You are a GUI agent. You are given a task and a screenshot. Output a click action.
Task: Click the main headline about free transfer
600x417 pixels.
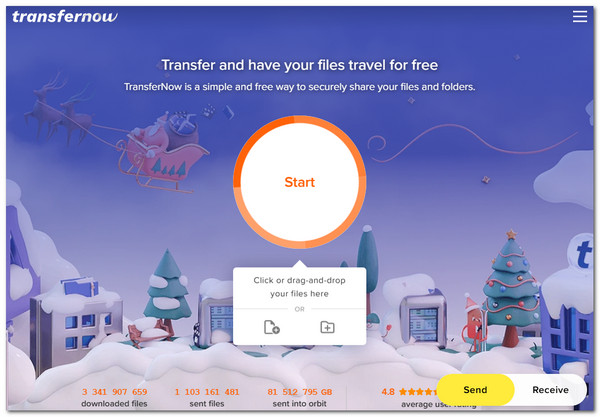coord(300,65)
